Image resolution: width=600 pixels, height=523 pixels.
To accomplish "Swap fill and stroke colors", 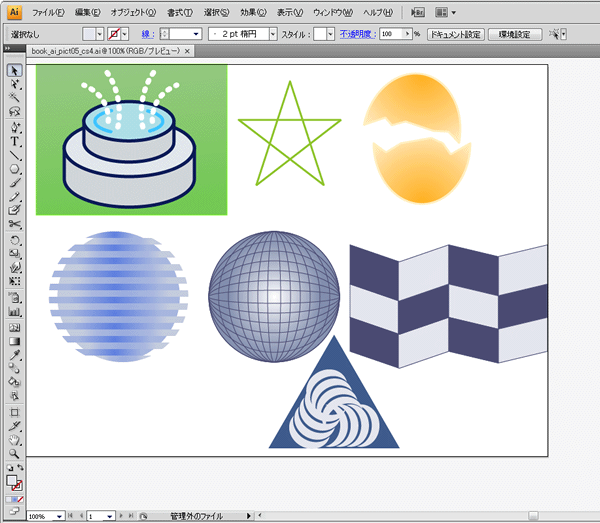I will pos(20,468).
